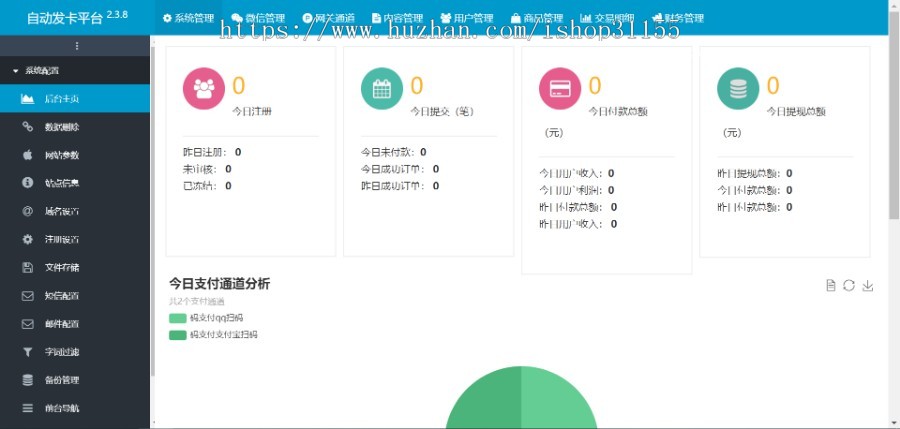
Task: Click the light green 码支付qq扫码 legend swatch
Action: (x=178, y=318)
